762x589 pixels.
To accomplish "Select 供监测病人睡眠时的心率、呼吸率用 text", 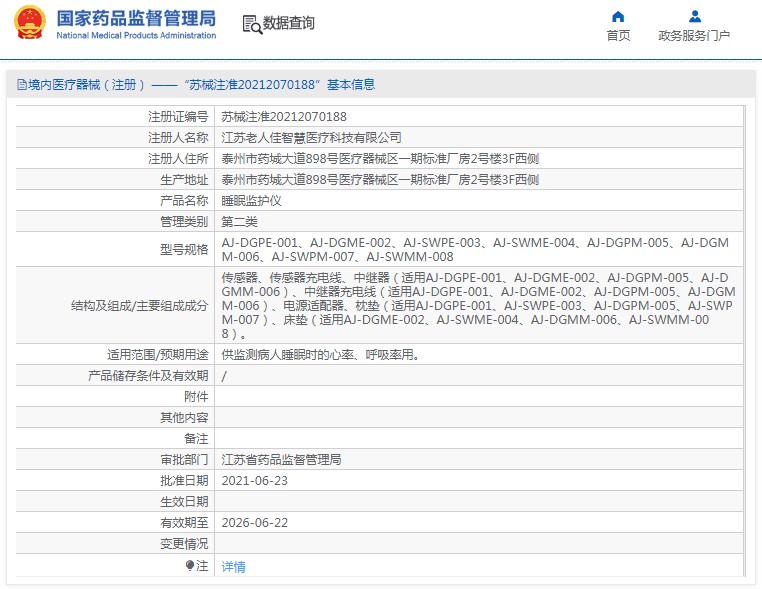I will (321, 355).
